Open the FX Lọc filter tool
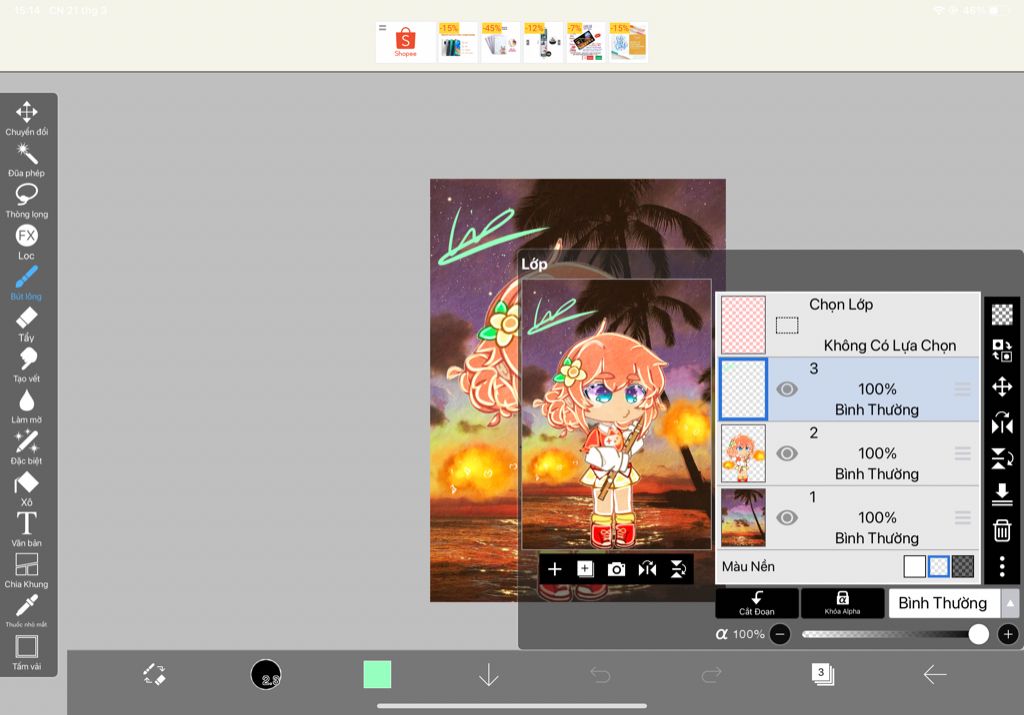The image size is (1024, 715). coord(27,242)
